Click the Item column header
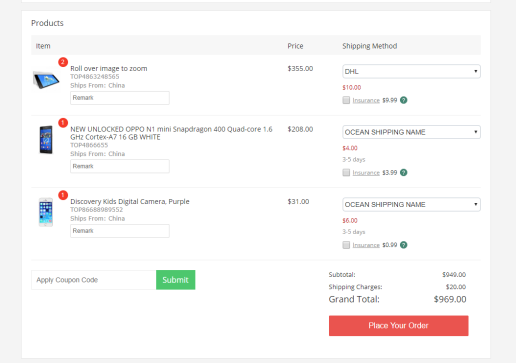 (x=43, y=46)
